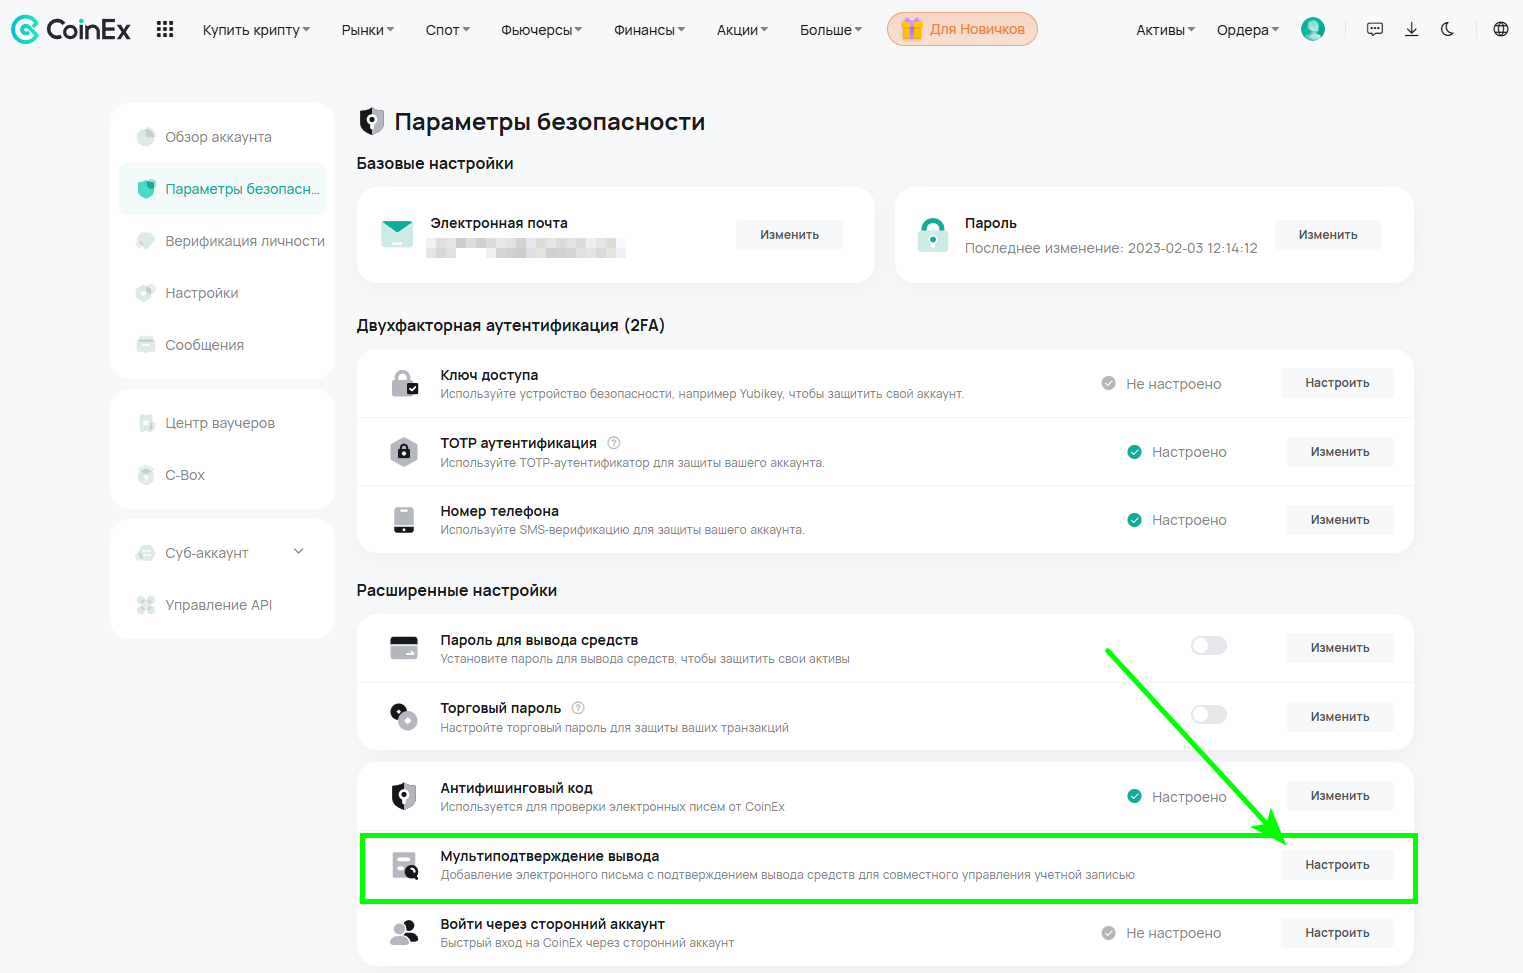
Task: Enable the trading password switch
Action: (x=1208, y=715)
